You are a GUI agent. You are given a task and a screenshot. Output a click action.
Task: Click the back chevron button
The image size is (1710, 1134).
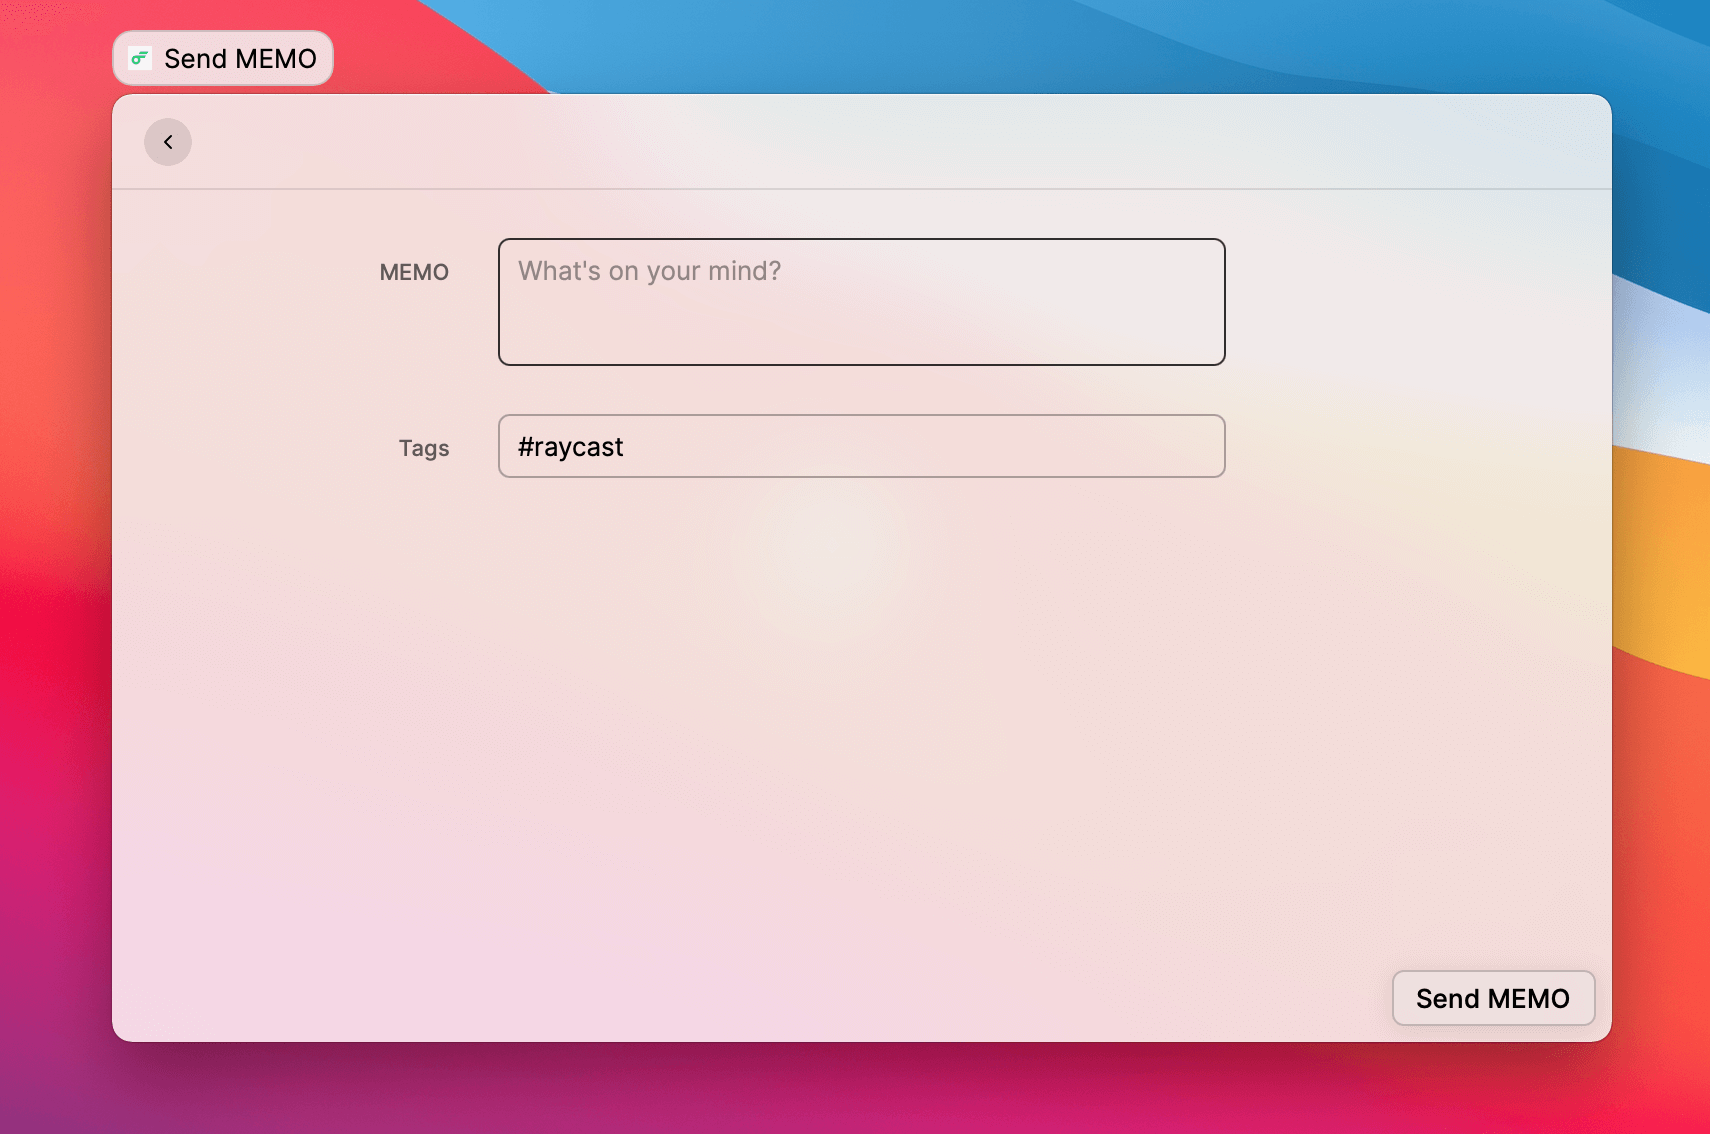click(168, 142)
